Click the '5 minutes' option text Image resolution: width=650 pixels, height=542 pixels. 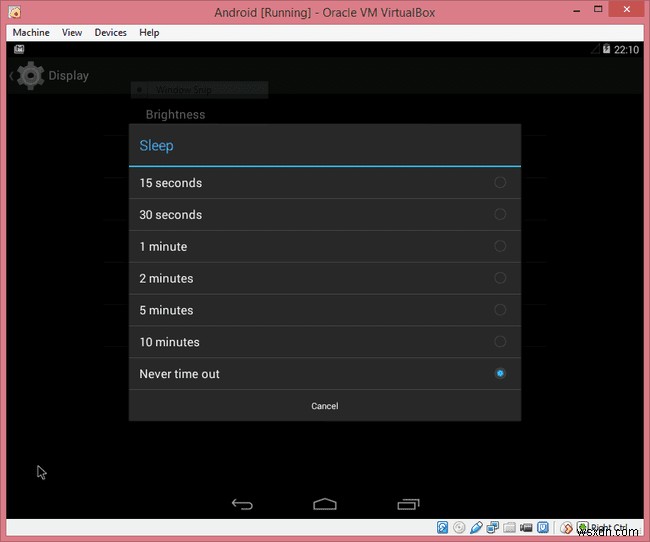coord(166,310)
